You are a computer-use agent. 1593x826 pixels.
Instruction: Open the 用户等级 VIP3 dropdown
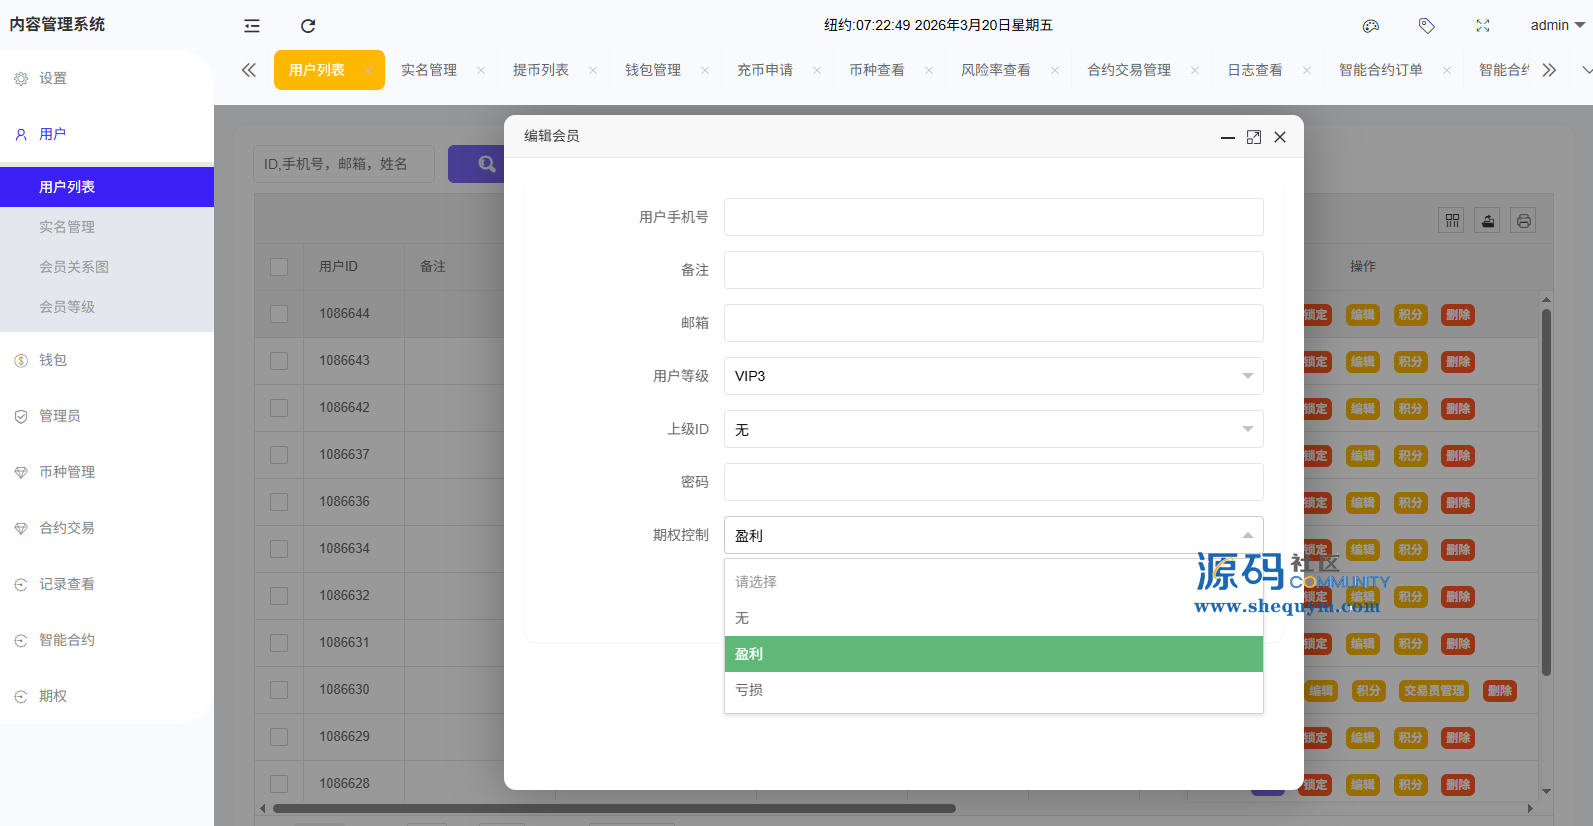pyautogui.click(x=993, y=376)
